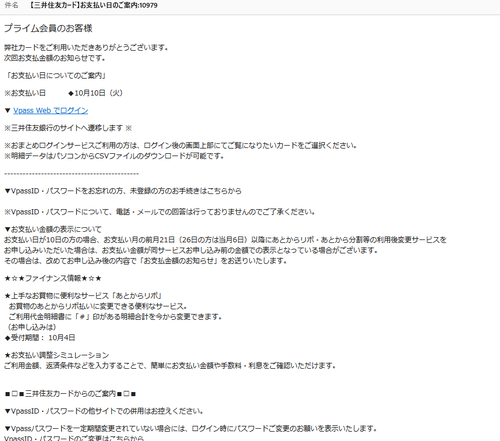The height and width of the screenshot is (441, 500).
Task: Click the line ご利用代金明細書に「＃」印がある明細合計
Action: (115, 316)
